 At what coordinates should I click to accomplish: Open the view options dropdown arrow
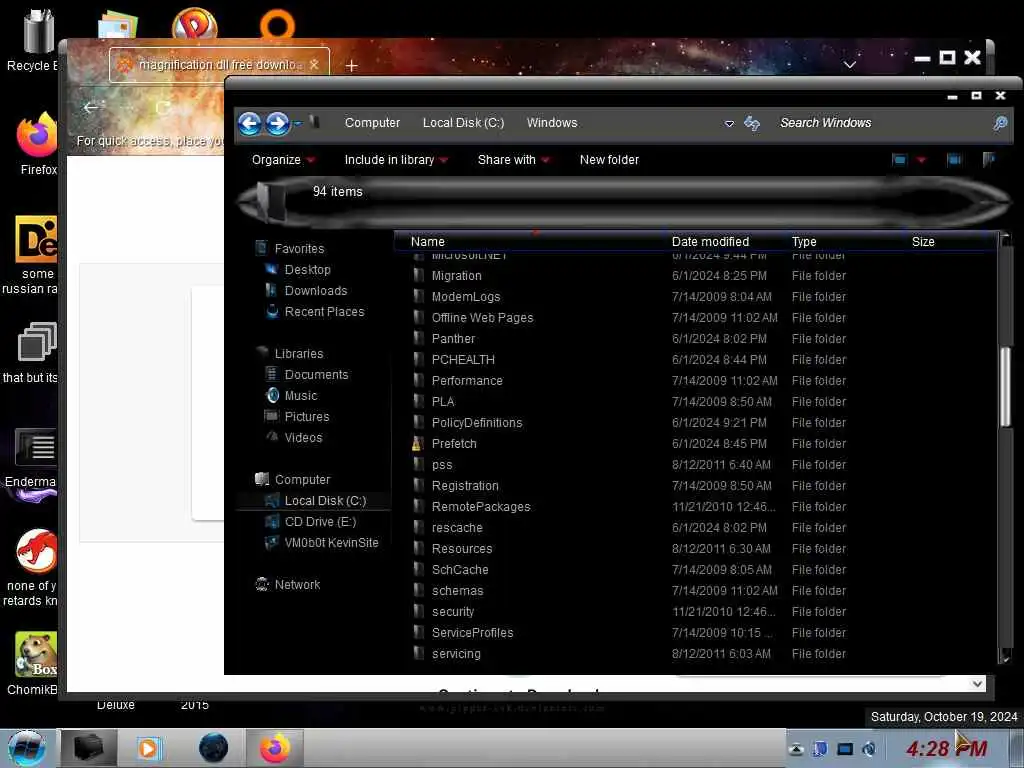click(x=921, y=160)
